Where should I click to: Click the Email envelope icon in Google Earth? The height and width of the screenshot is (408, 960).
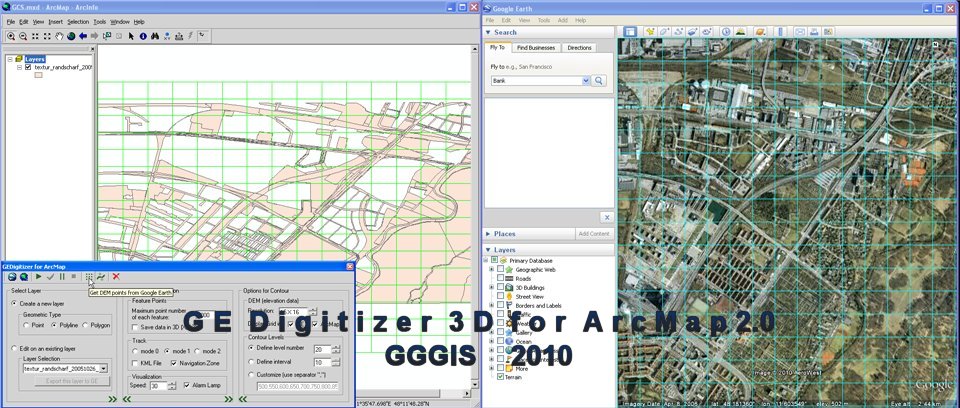point(800,31)
